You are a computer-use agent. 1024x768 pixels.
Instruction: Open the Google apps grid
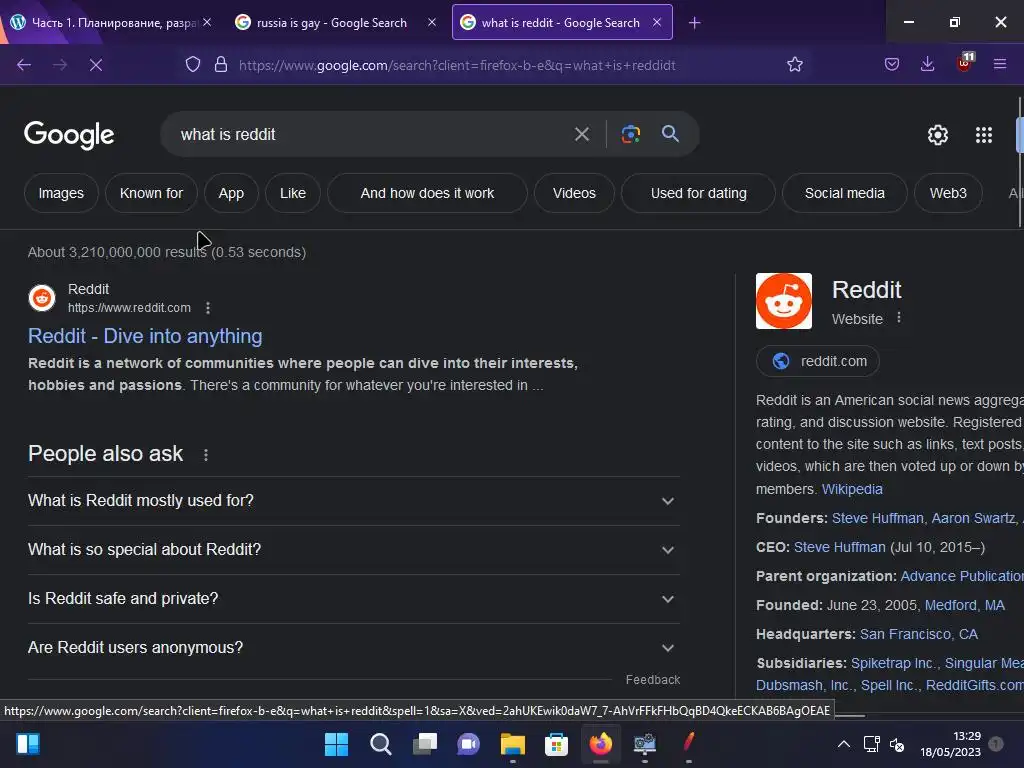tap(984, 135)
